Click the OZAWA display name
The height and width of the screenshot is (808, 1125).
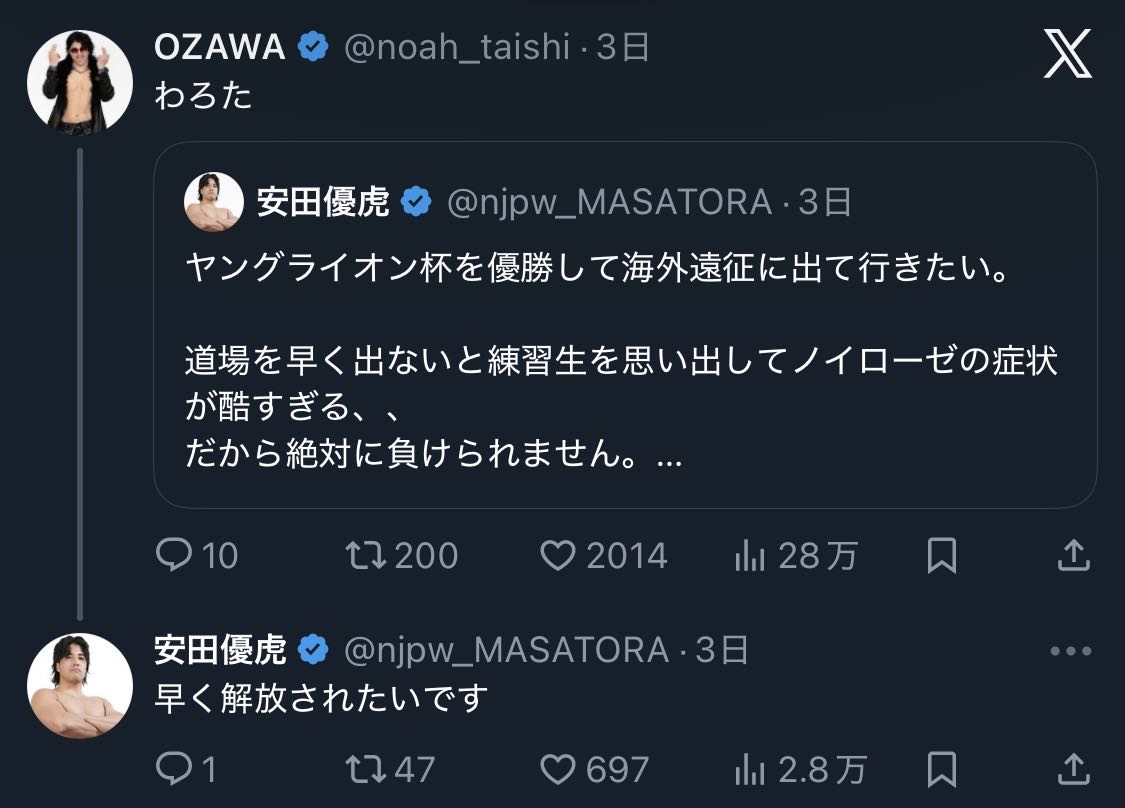(x=220, y=47)
